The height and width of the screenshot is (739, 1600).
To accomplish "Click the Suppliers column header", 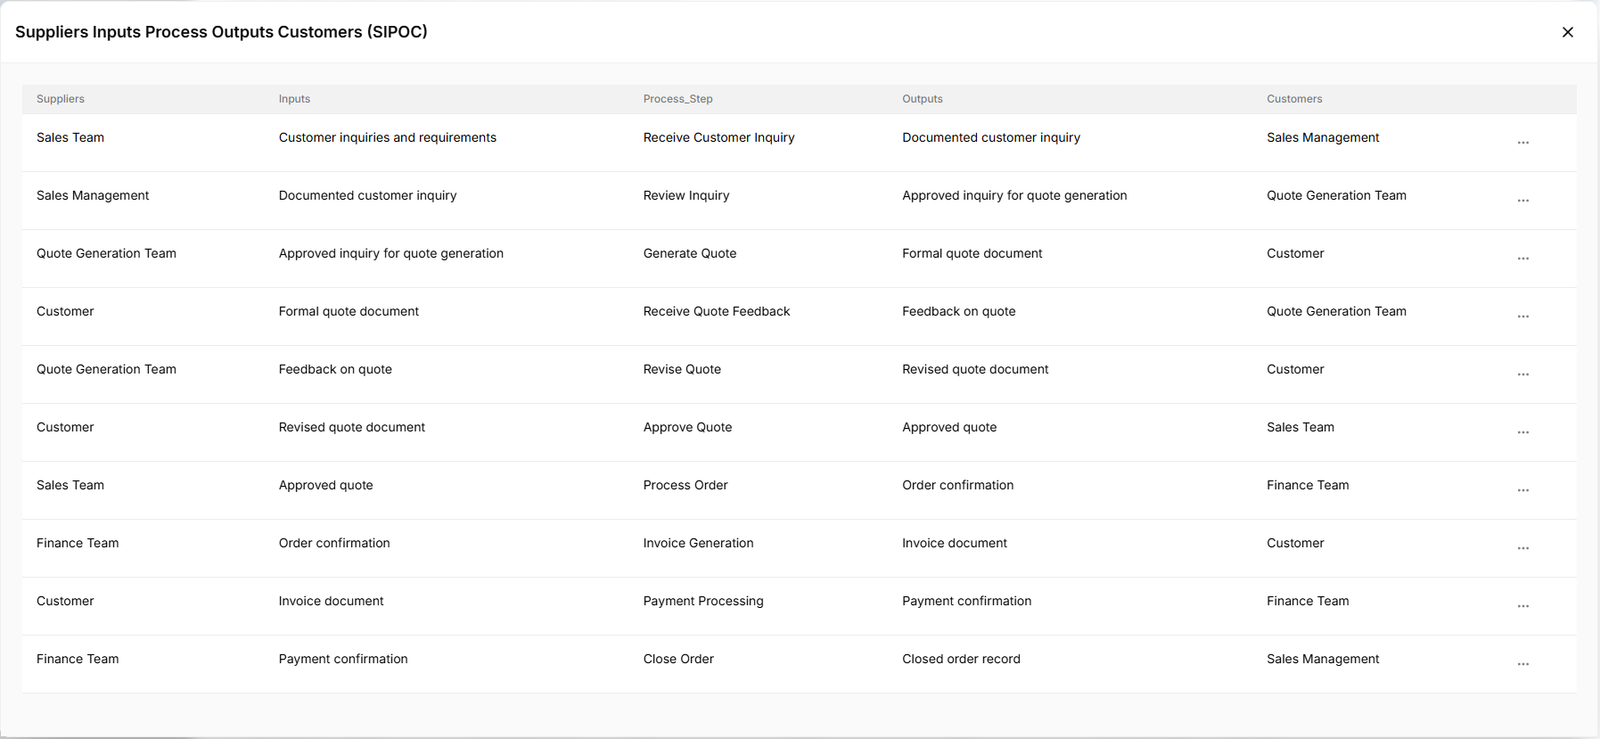I will [x=60, y=99].
